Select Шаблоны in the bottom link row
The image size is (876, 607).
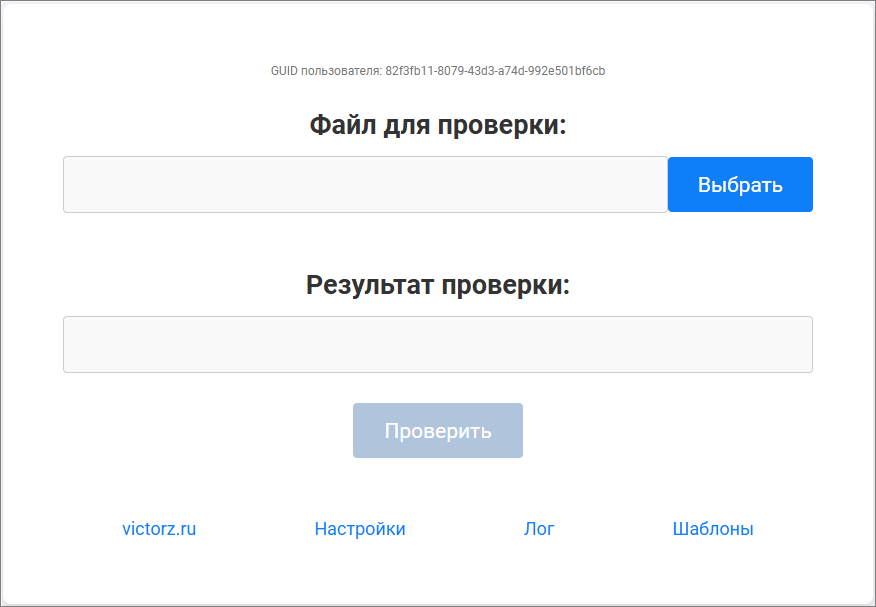(x=713, y=529)
